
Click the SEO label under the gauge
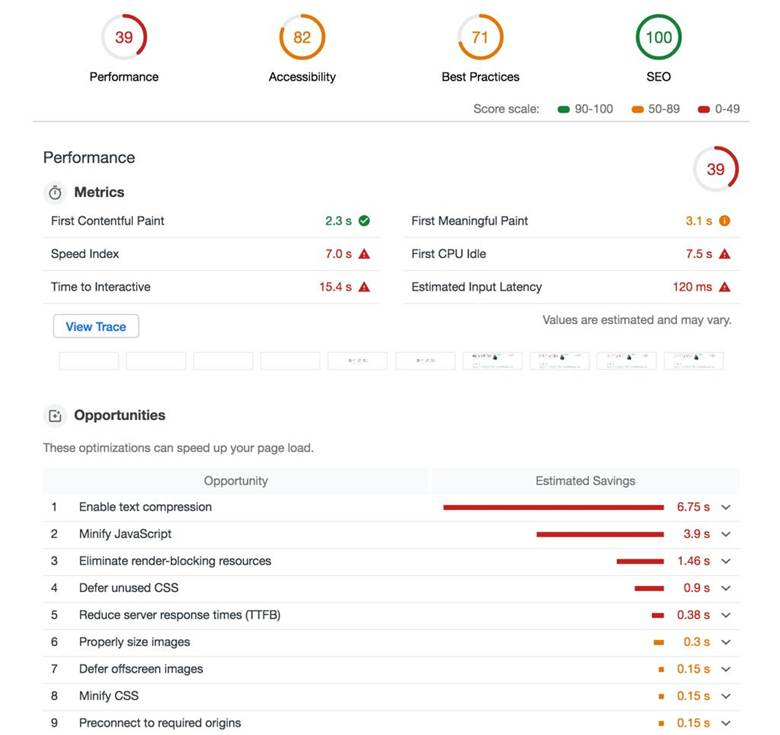659,77
